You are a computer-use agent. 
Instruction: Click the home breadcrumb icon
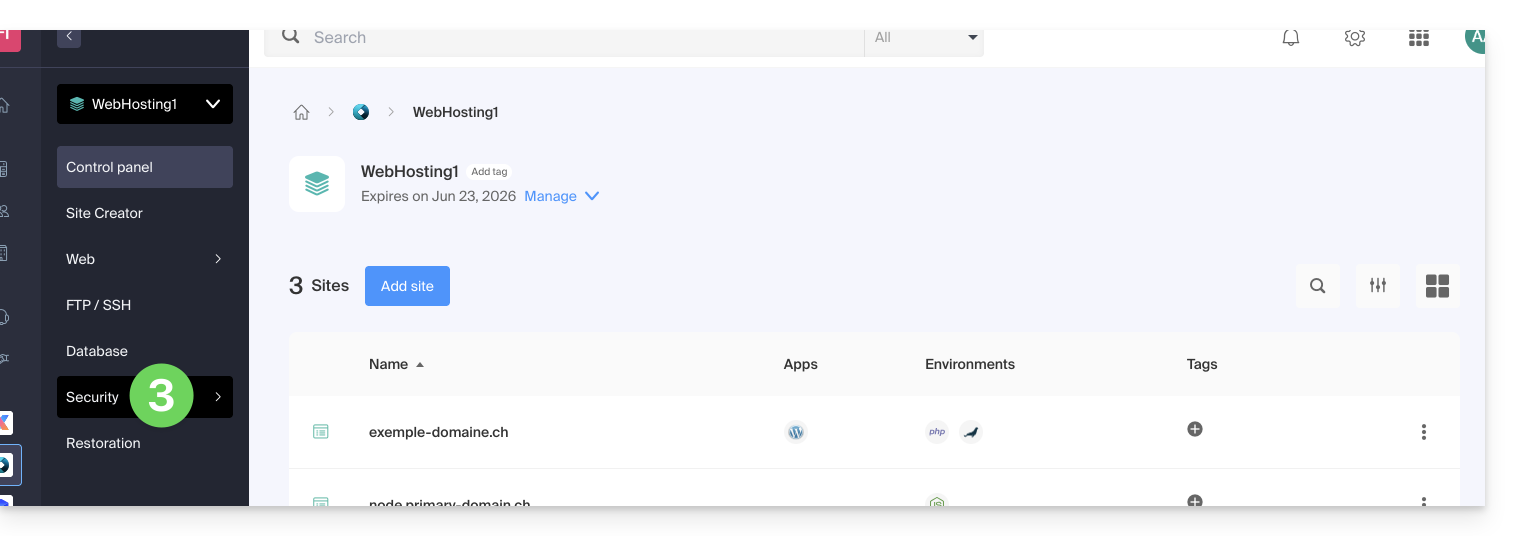[x=301, y=112]
